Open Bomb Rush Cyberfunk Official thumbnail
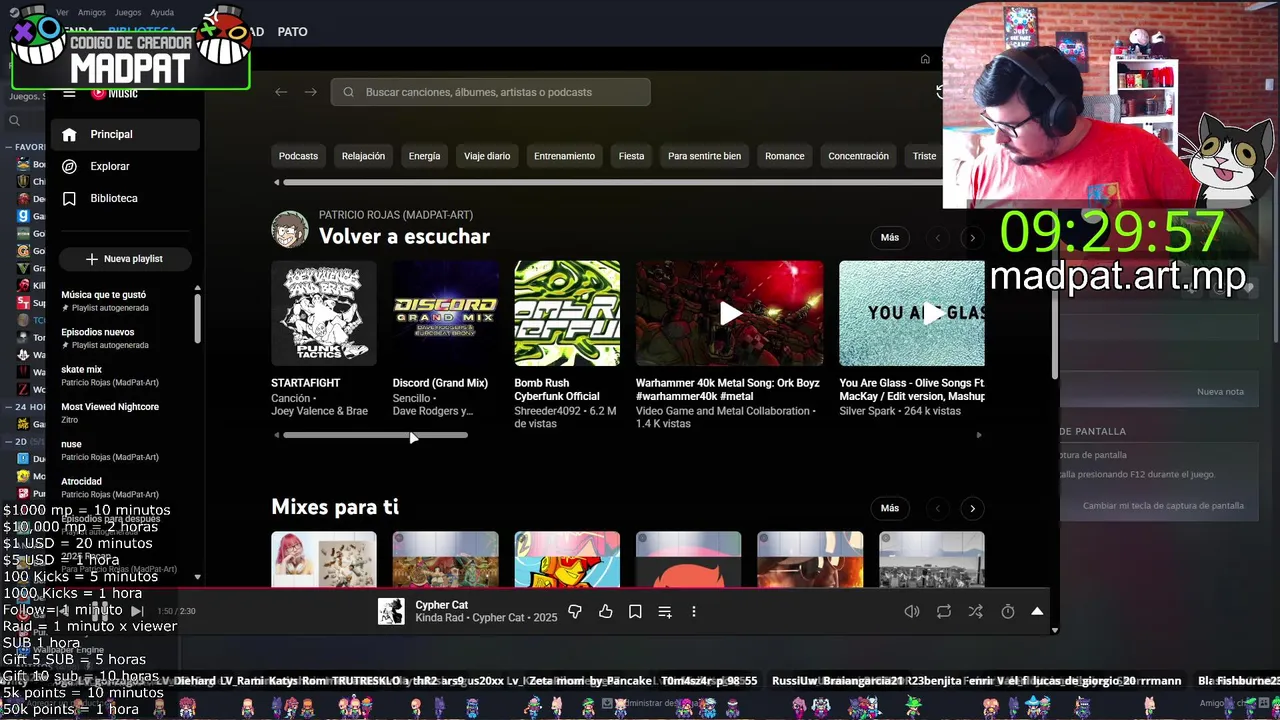Screen dimensions: 1280x720 (x=567, y=313)
